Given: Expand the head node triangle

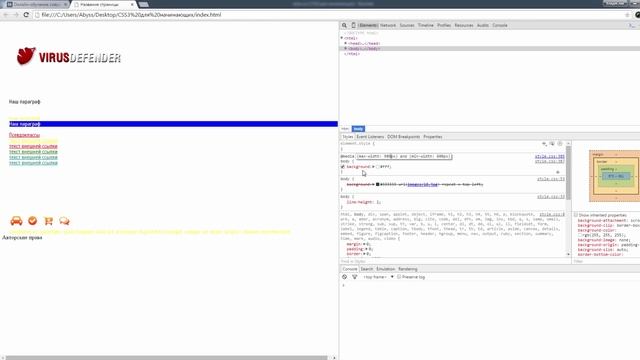Looking at the screenshot, I should (346, 43).
